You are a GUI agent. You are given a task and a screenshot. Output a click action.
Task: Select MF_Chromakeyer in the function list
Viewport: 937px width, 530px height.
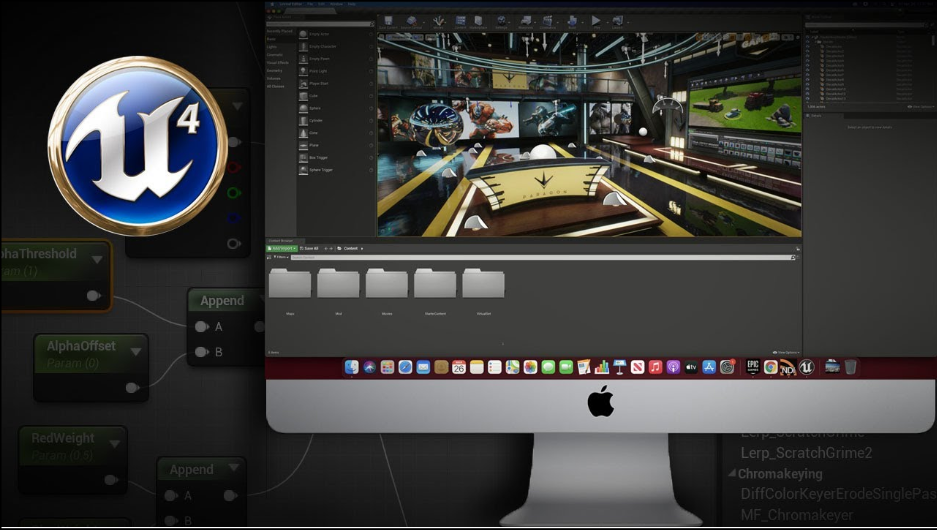[797, 514]
